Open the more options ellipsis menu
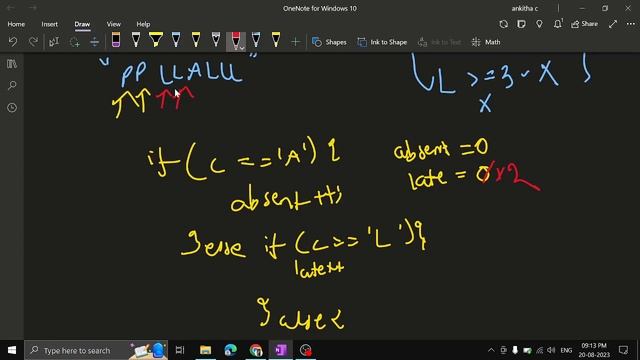Screen dimensions: 640x360 631,24
